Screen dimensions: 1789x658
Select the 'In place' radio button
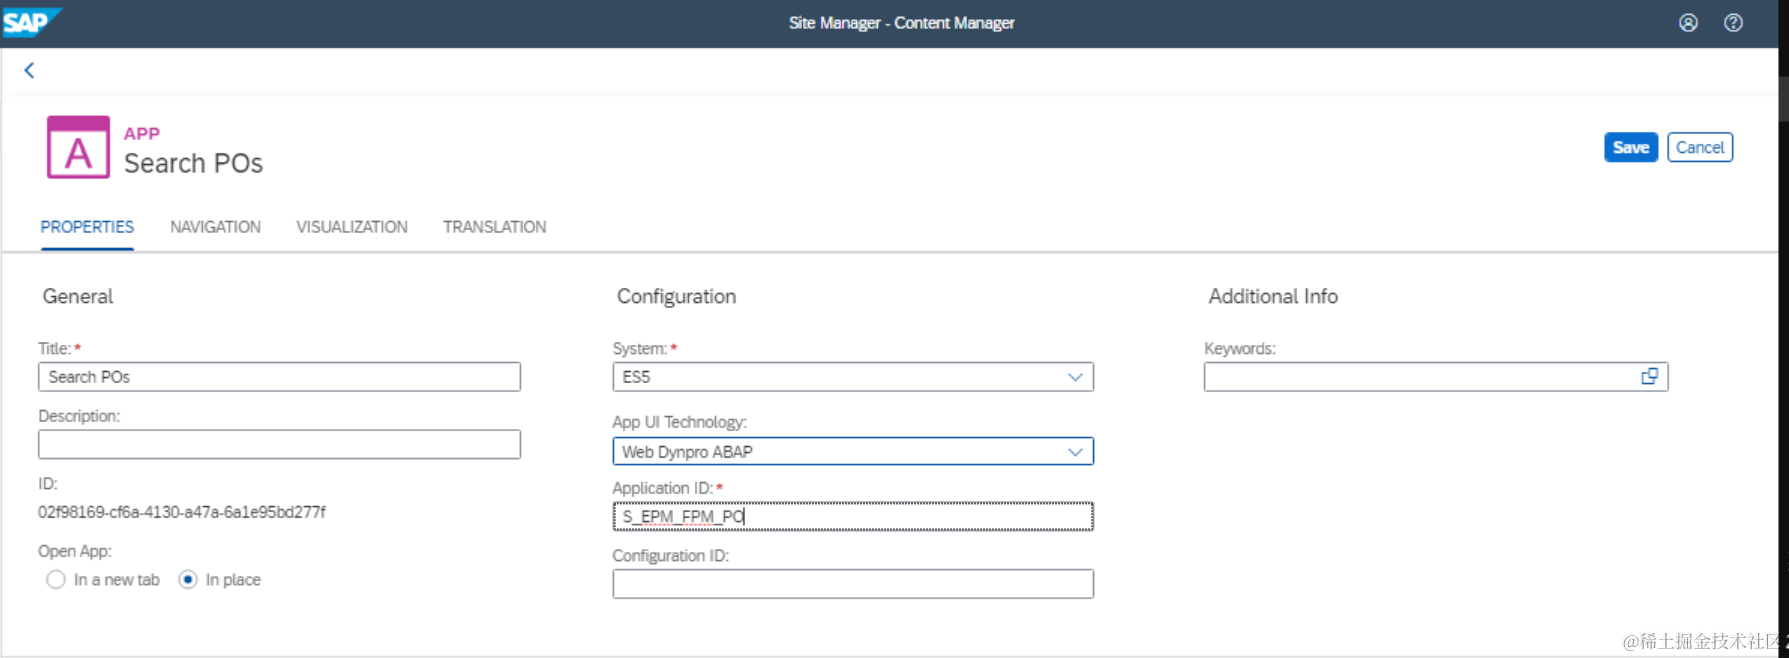[188, 580]
